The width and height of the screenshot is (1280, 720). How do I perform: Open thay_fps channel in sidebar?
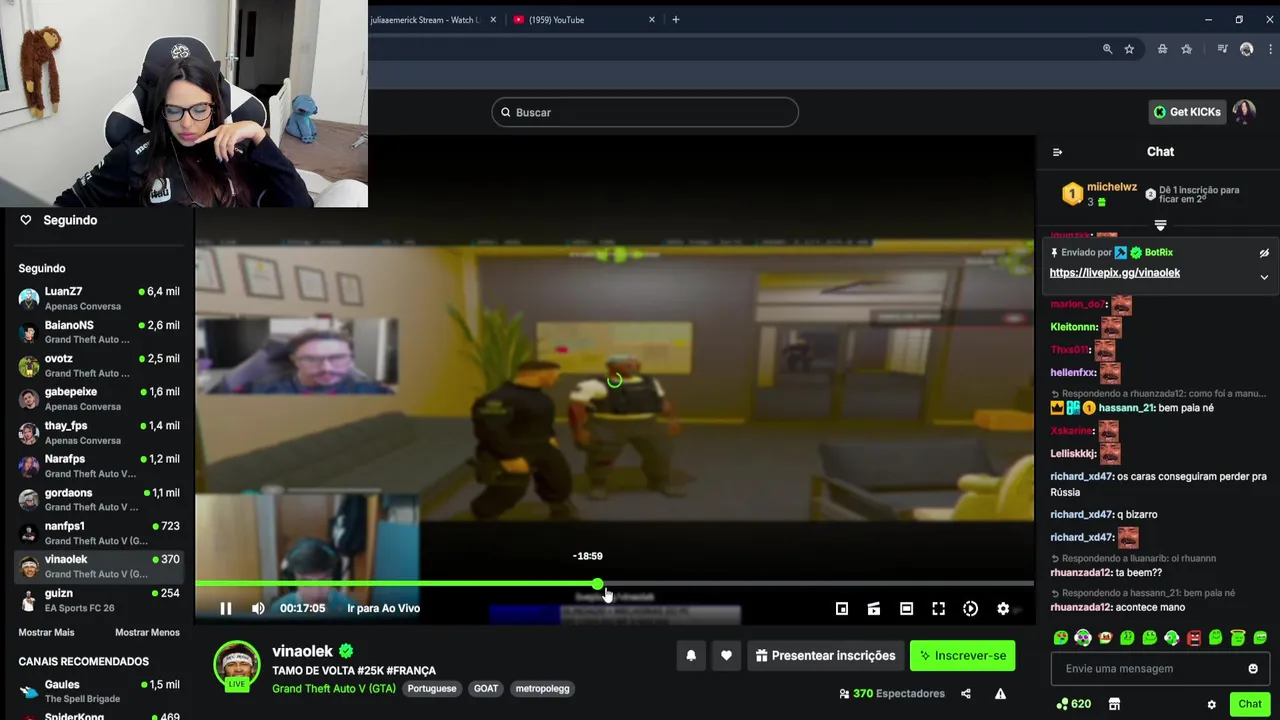point(98,432)
